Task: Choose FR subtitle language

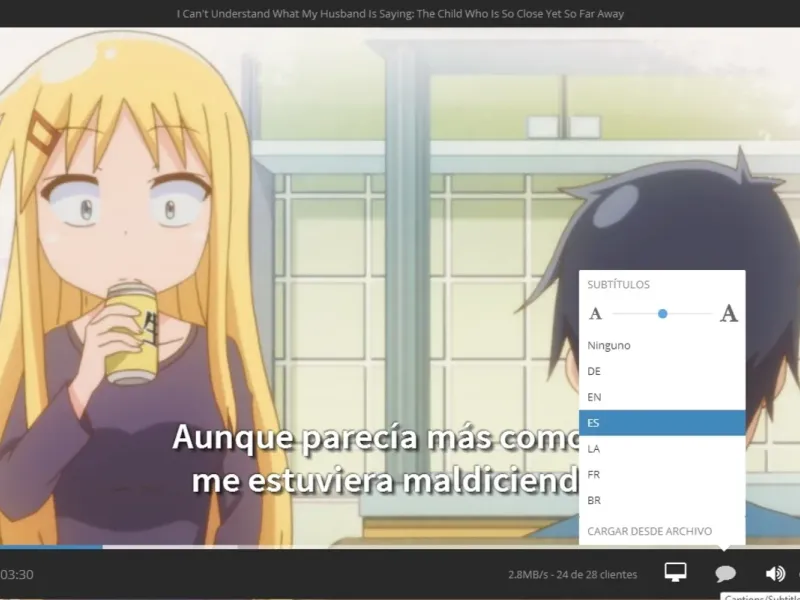Action: 662,474
